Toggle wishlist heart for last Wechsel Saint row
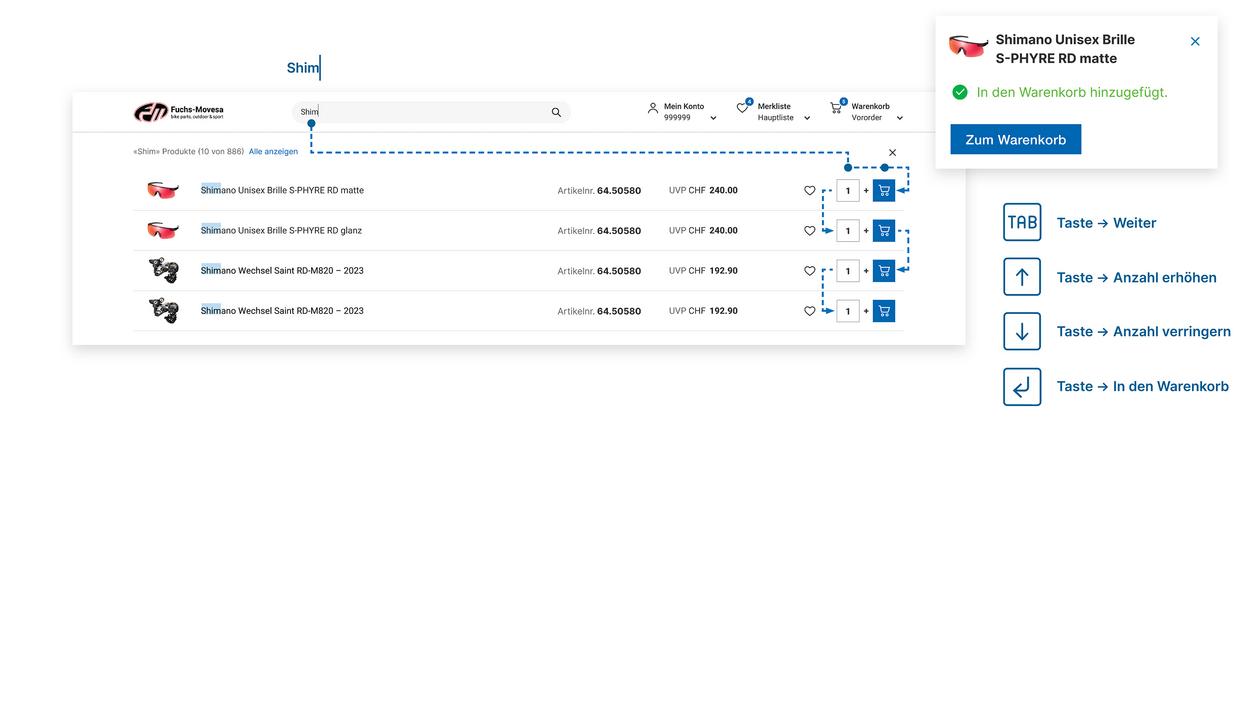The image size is (1248, 702). coord(810,311)
